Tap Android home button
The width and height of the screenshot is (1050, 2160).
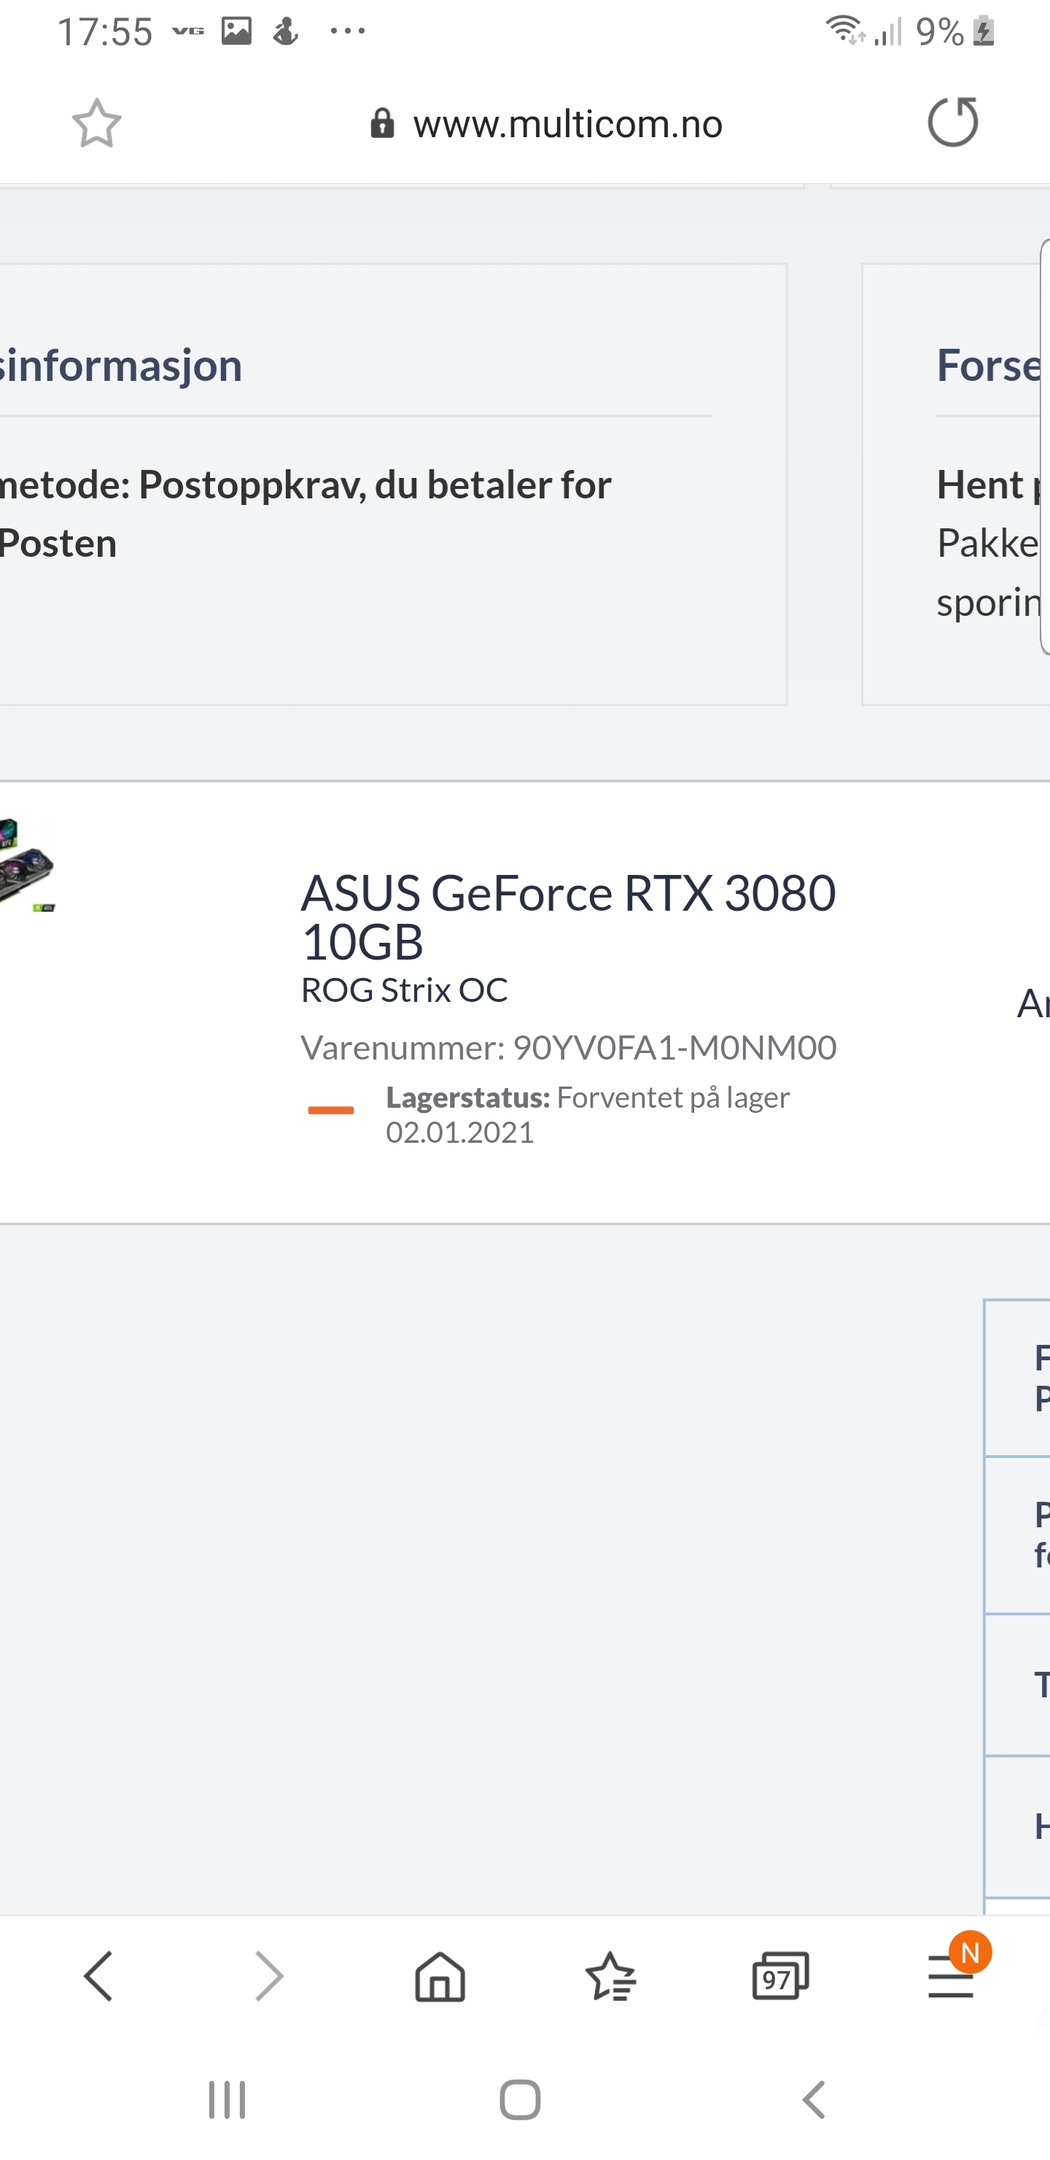tap(520, 2099)
